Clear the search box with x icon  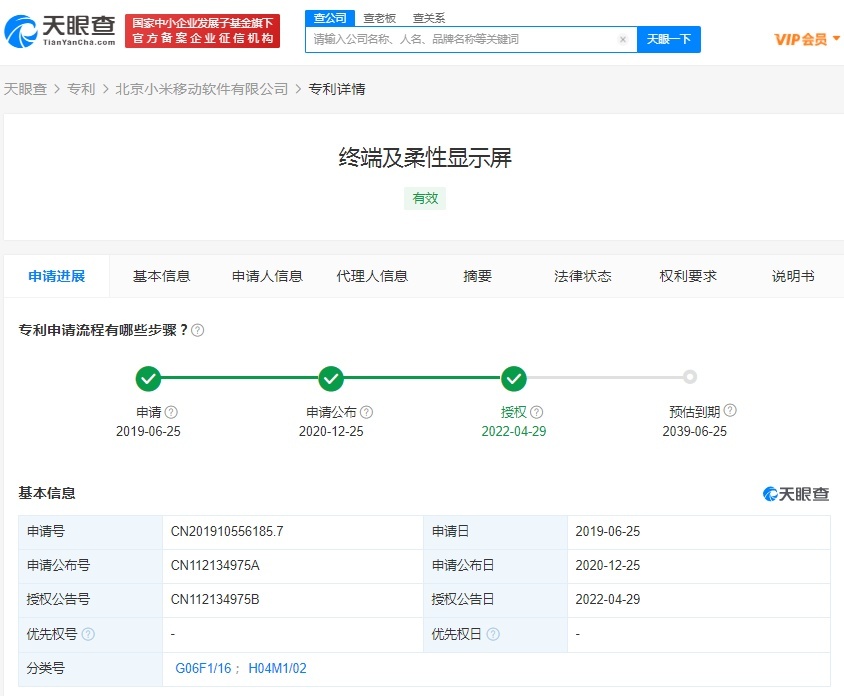coord(623,39)
